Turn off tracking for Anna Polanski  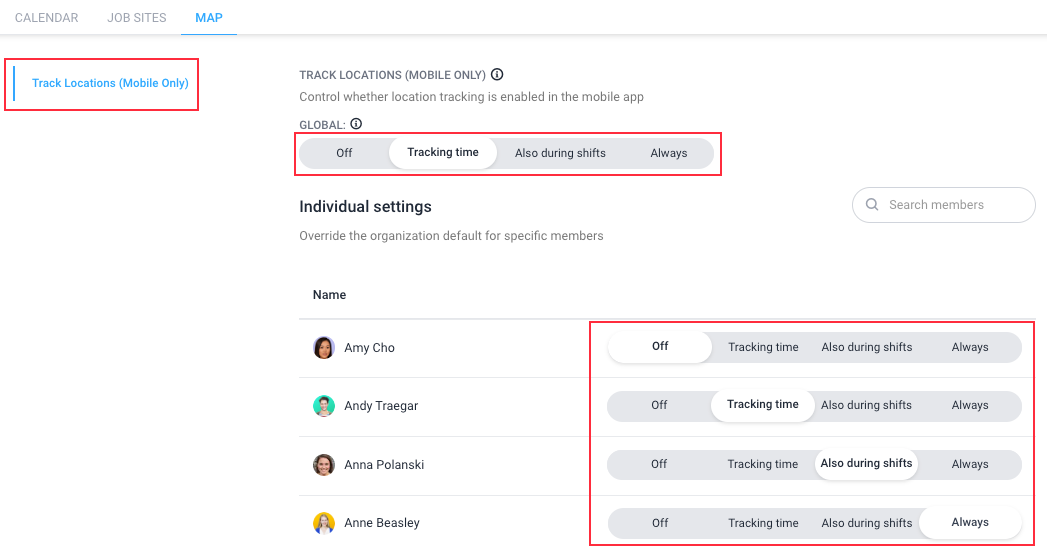(659, 464)
